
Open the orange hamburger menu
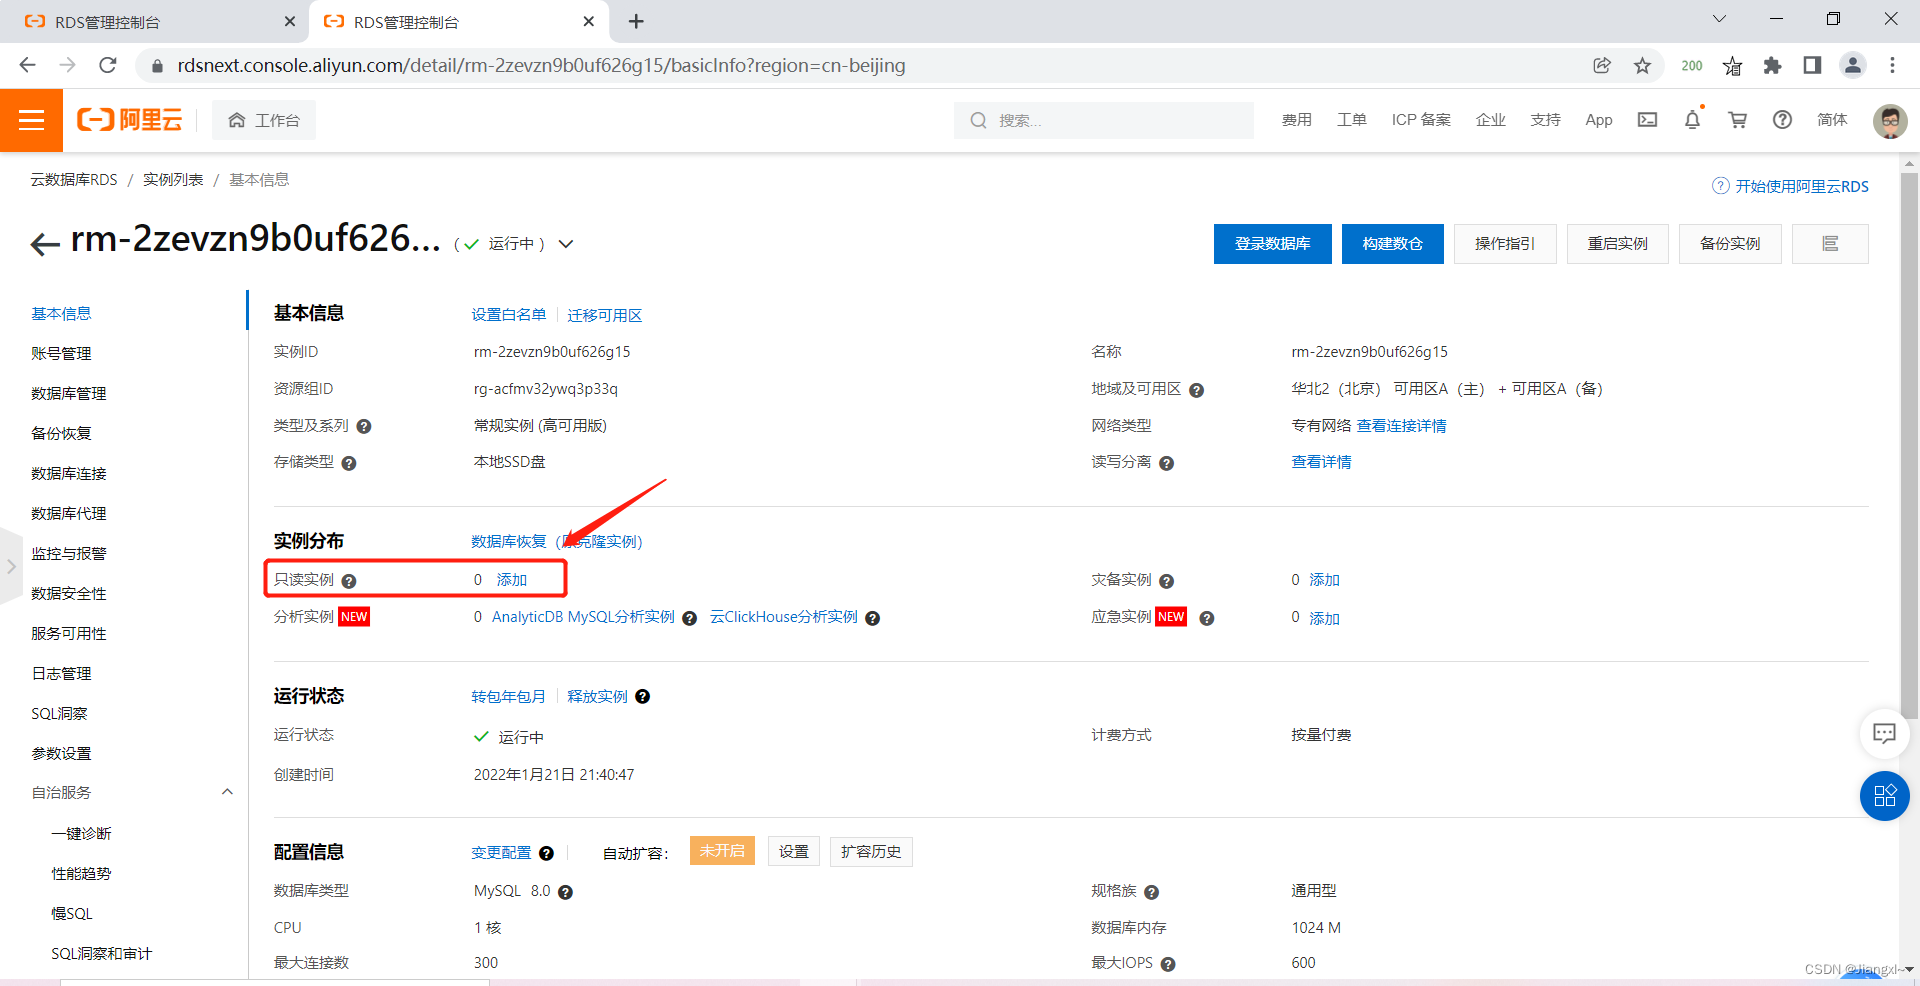pos(31,120)
